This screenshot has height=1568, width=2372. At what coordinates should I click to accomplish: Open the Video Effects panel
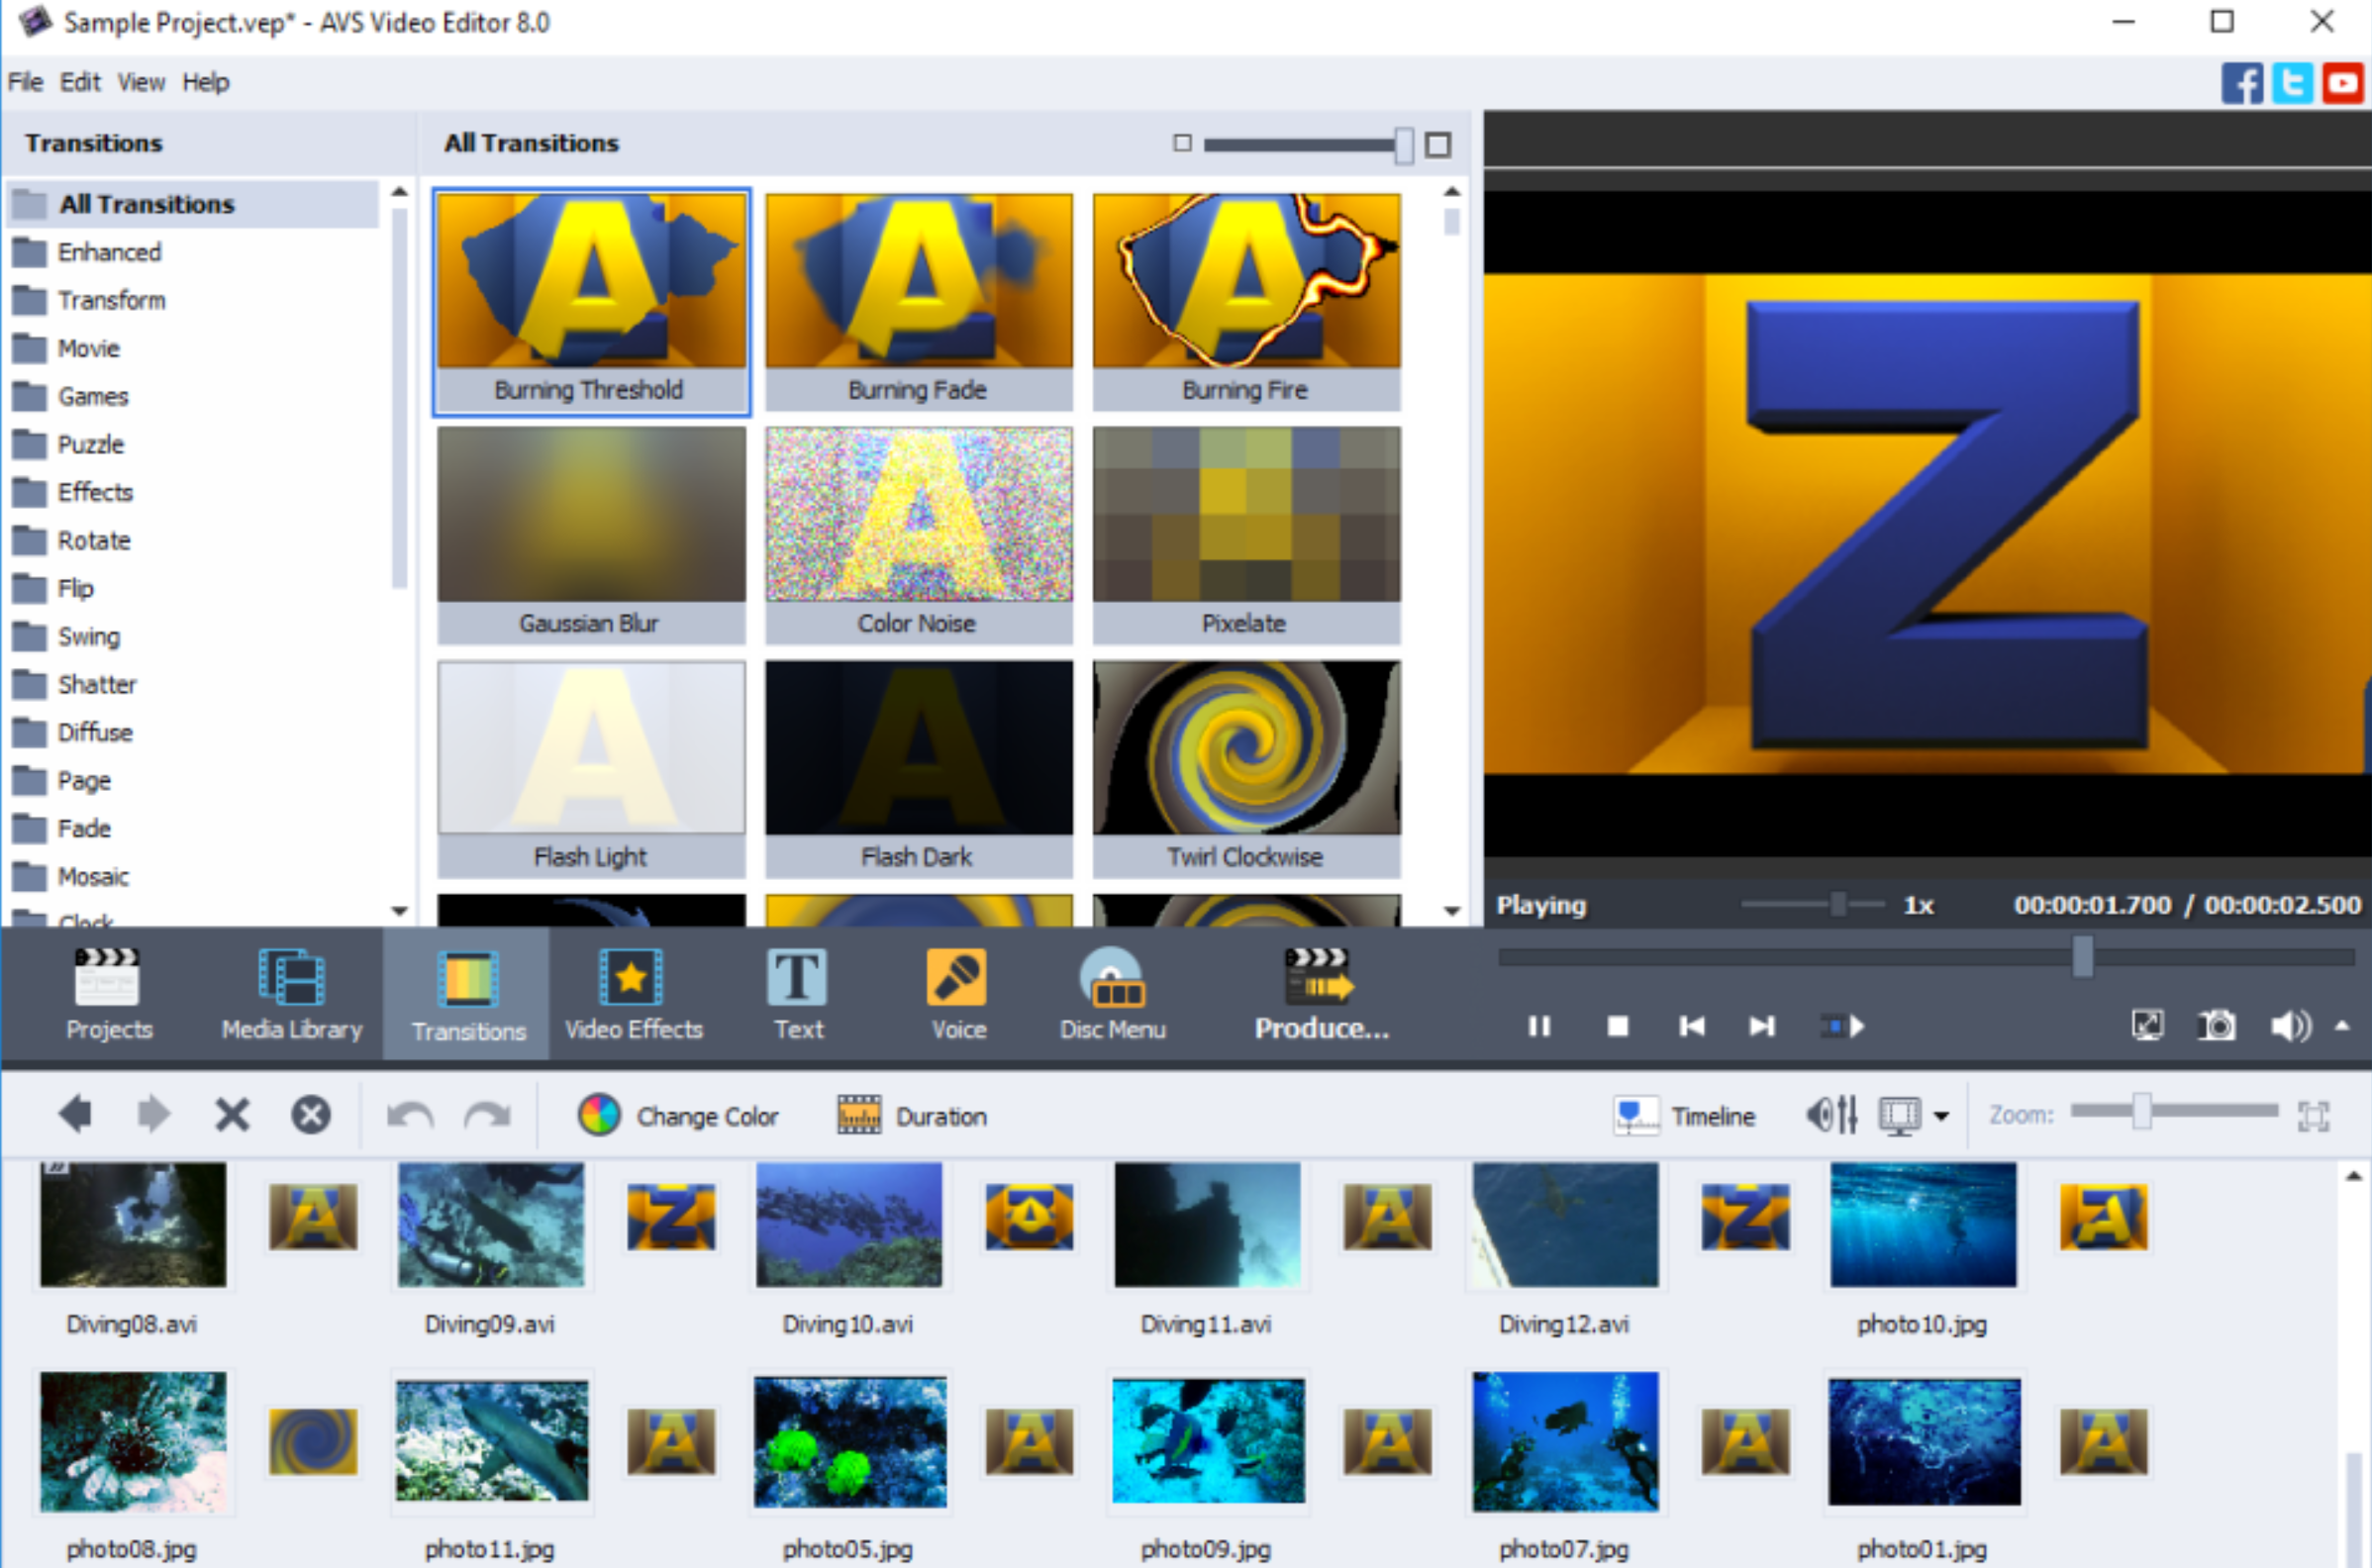click(632, 993)
